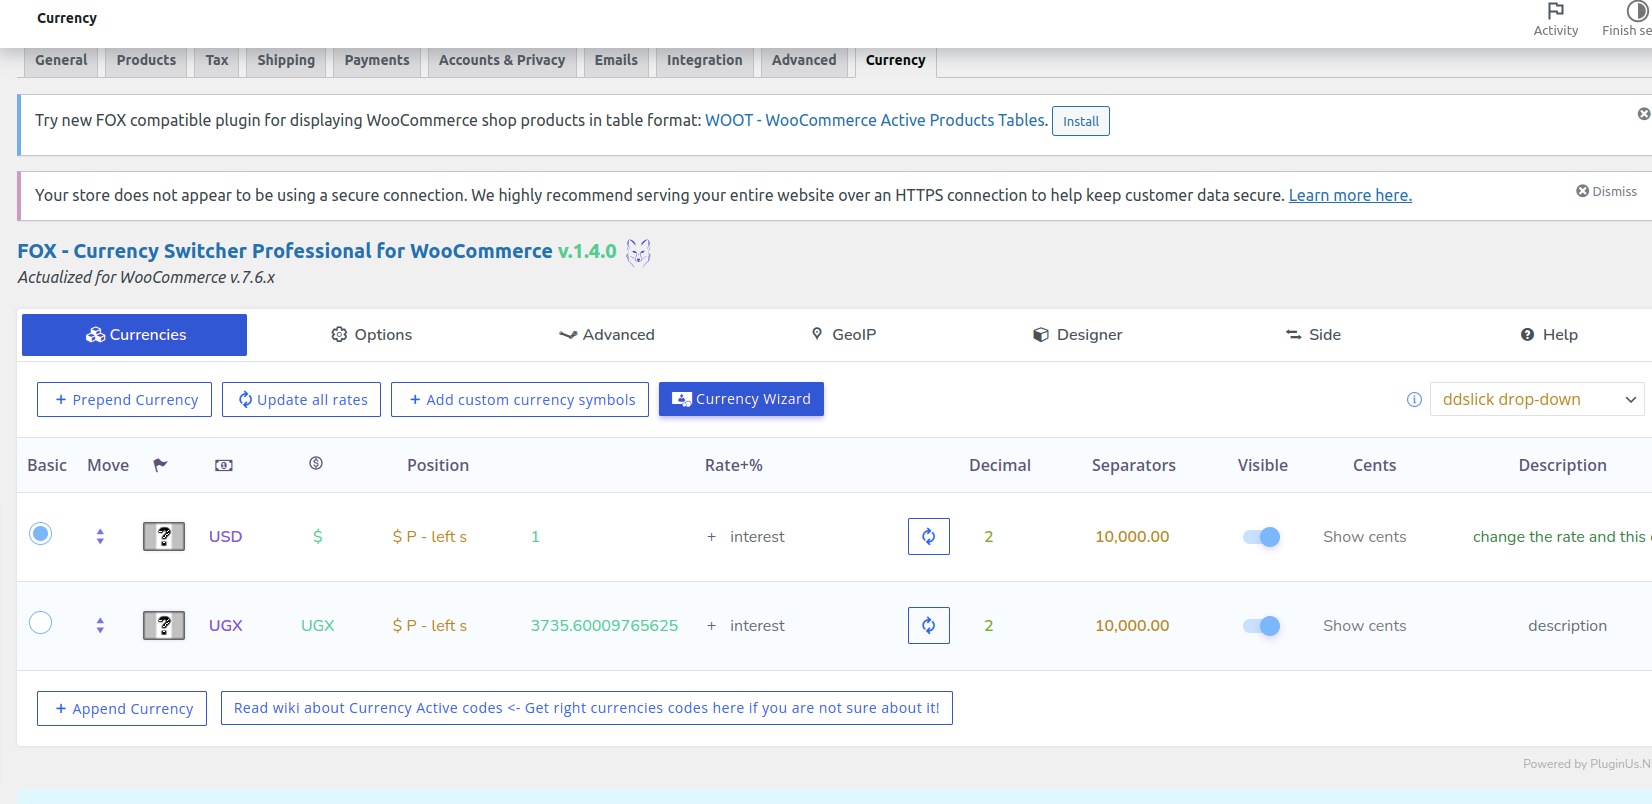1652x804 pixels.
Task: Follow the Learn more here link
Action: pyautogui.click(x=1350, y=195)
